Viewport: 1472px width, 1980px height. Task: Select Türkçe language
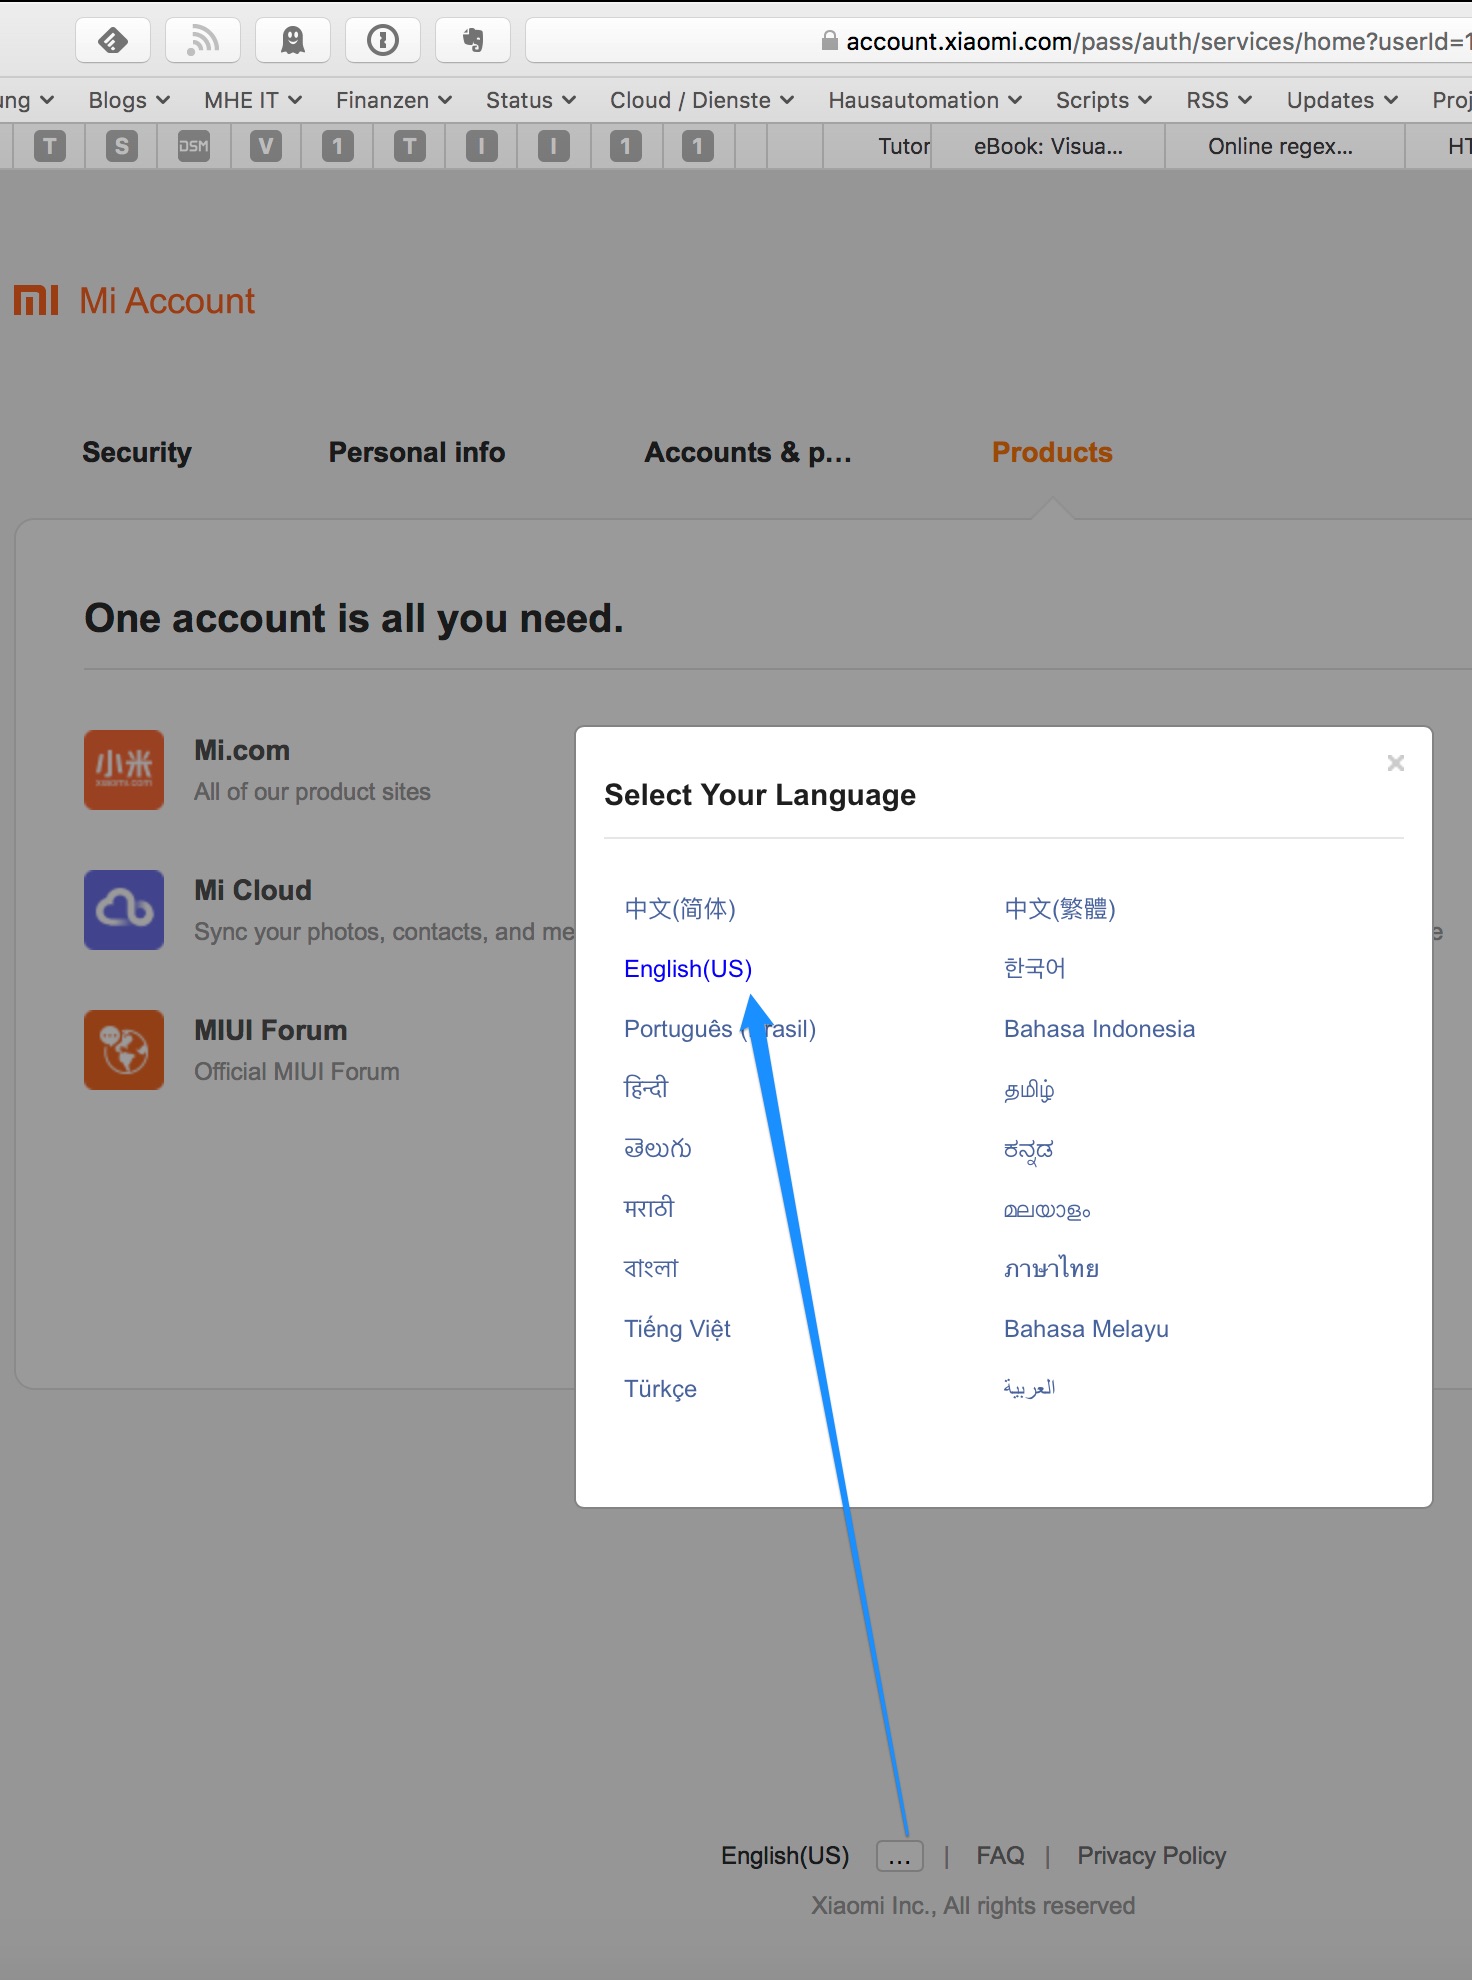point(661,1389)
